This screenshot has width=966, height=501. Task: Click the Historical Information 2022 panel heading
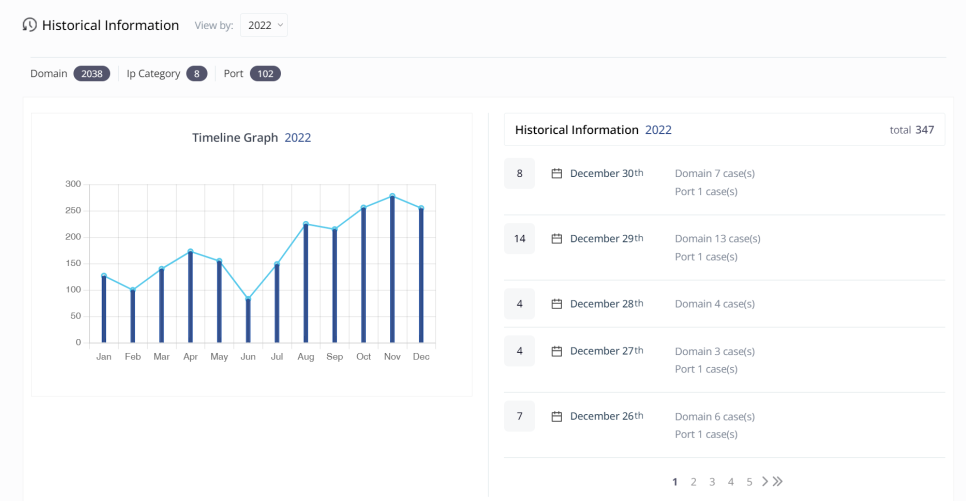point(593,130)
